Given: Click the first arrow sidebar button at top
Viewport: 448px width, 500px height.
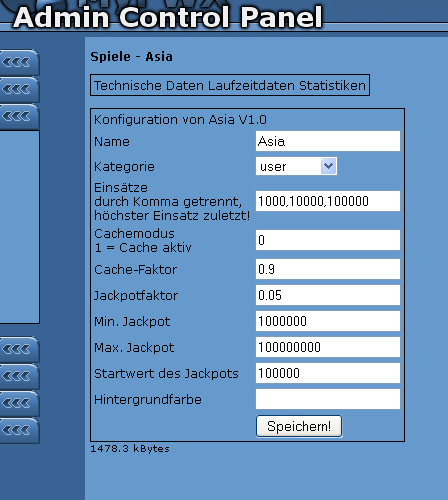Looking at the screenshot, I should click(x=19, y=62).
